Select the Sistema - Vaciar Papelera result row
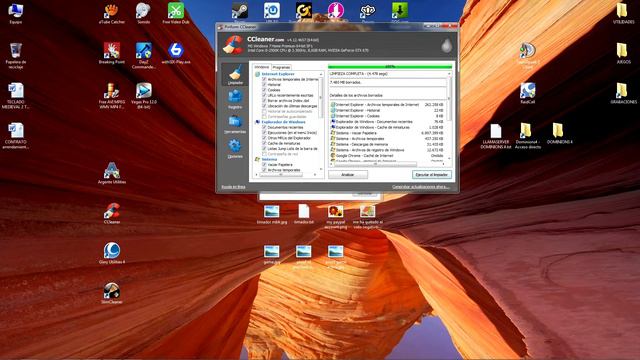The height and width of the screenshot is (360, 640). point(387,133)
